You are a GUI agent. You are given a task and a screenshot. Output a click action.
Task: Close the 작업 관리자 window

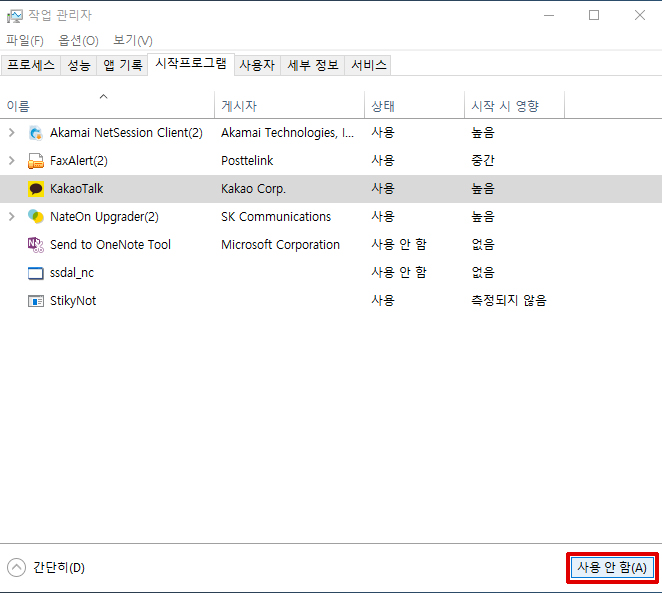(640, 16)
